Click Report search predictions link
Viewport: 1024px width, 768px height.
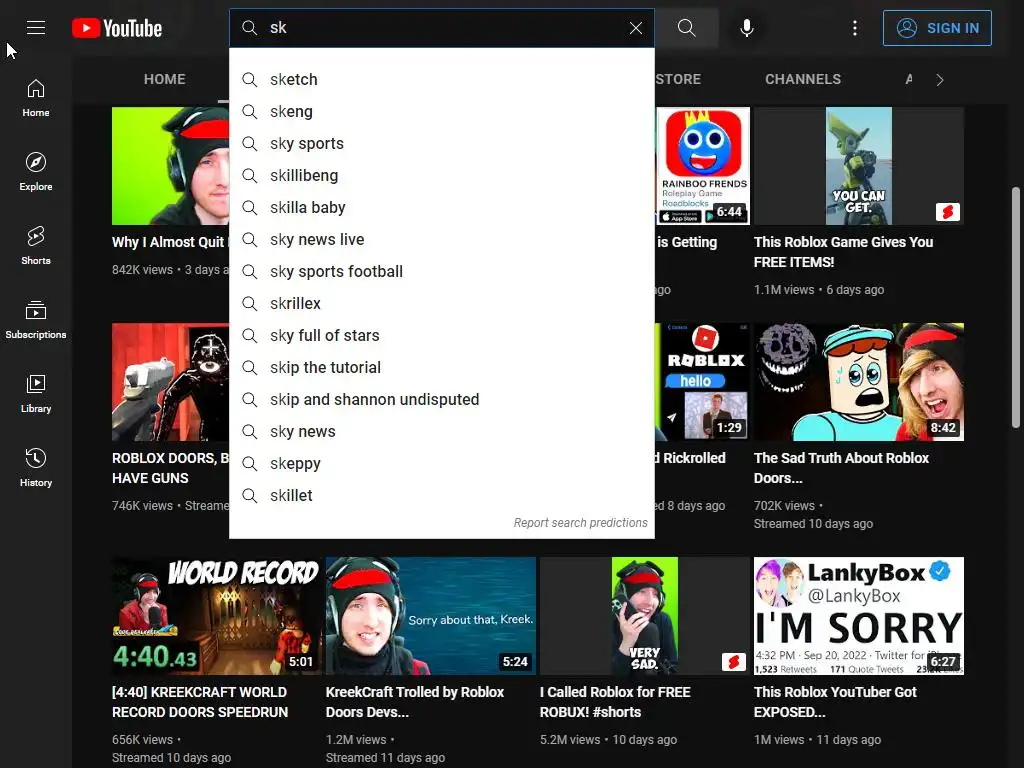pyautogui.click(x=581, y=523)
